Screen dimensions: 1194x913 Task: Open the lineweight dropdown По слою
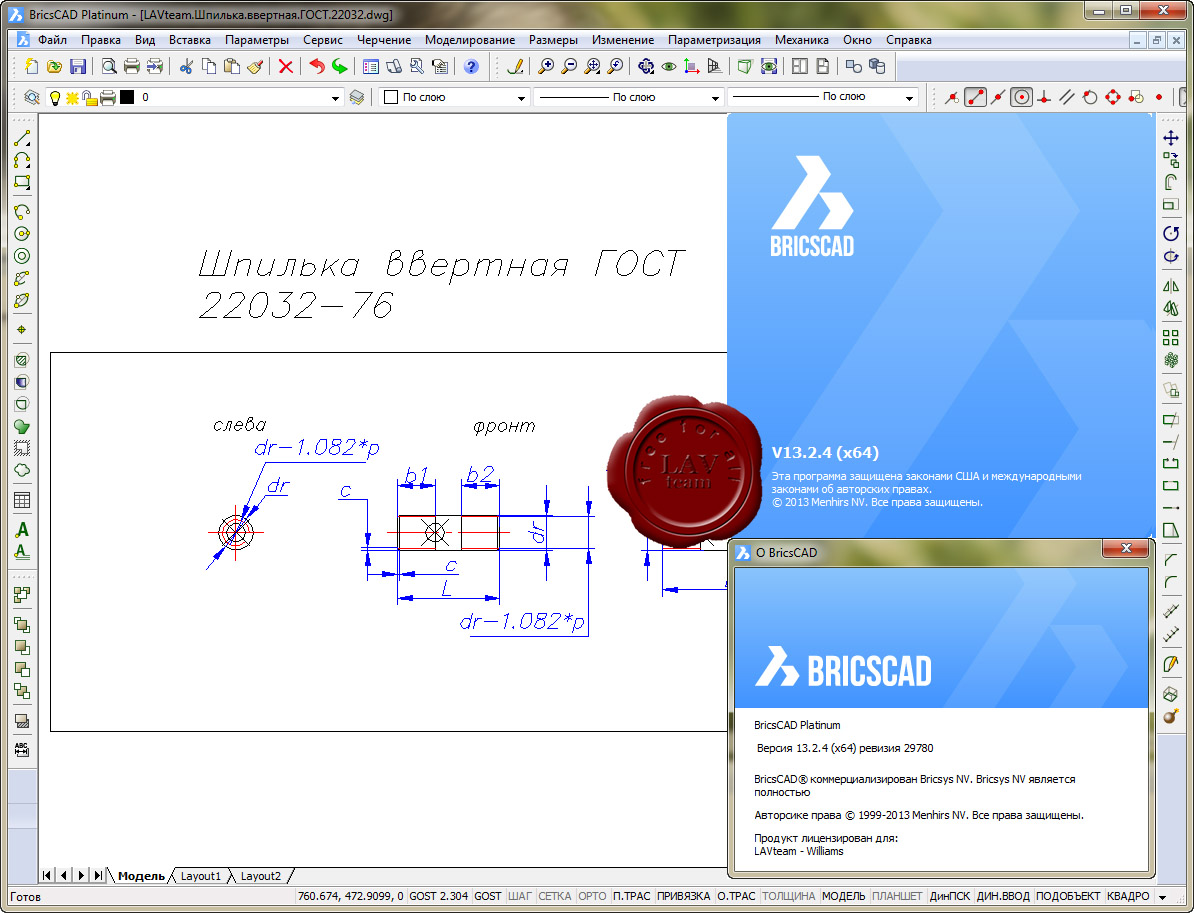823,97
